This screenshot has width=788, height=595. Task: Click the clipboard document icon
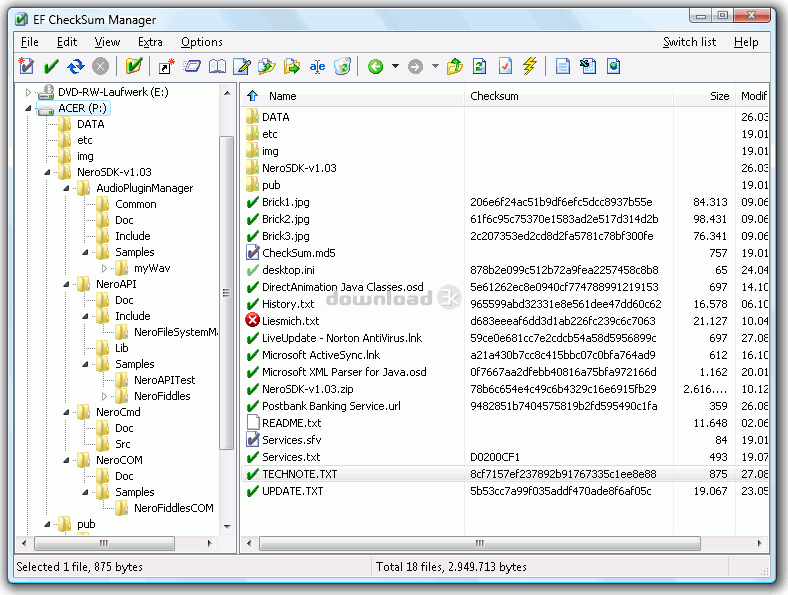tap(588, 66)
